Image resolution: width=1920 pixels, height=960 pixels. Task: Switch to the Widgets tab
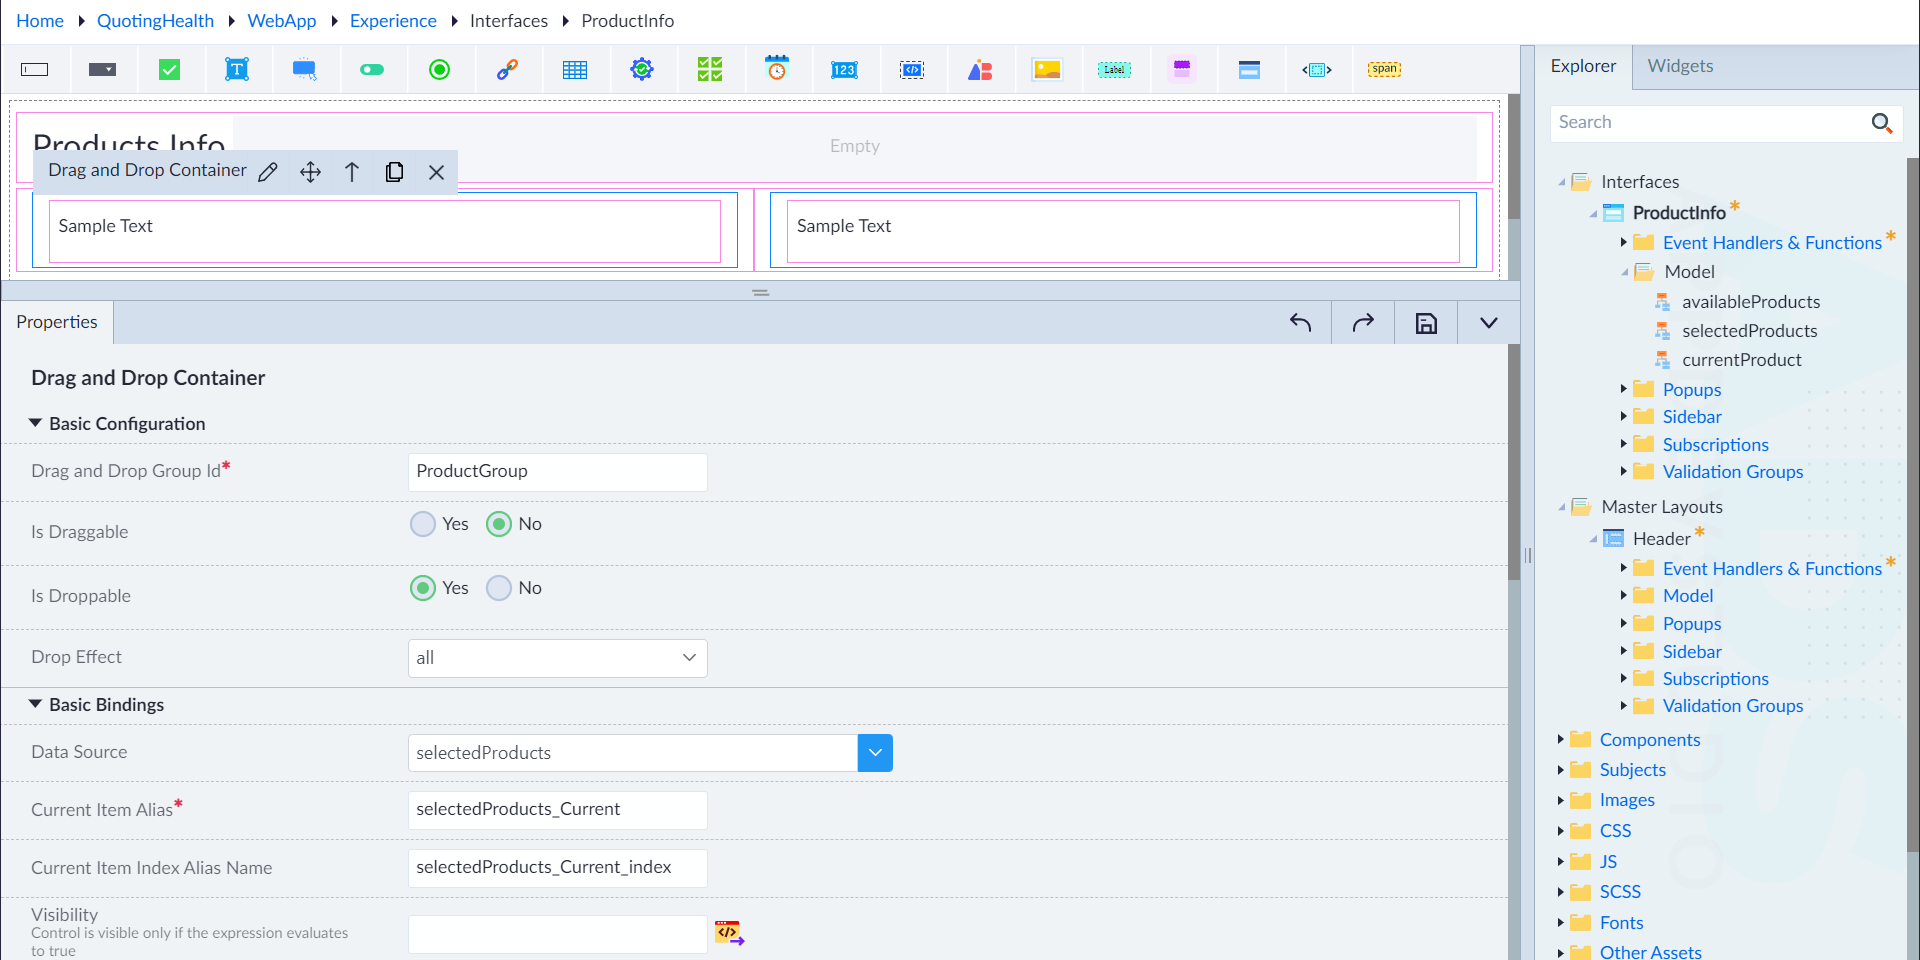click(1680, 66)
